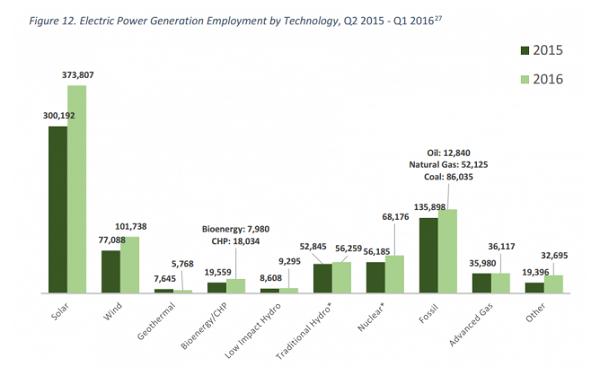
Task: Click the 2016 Other category bar
Action: point(553,284)
